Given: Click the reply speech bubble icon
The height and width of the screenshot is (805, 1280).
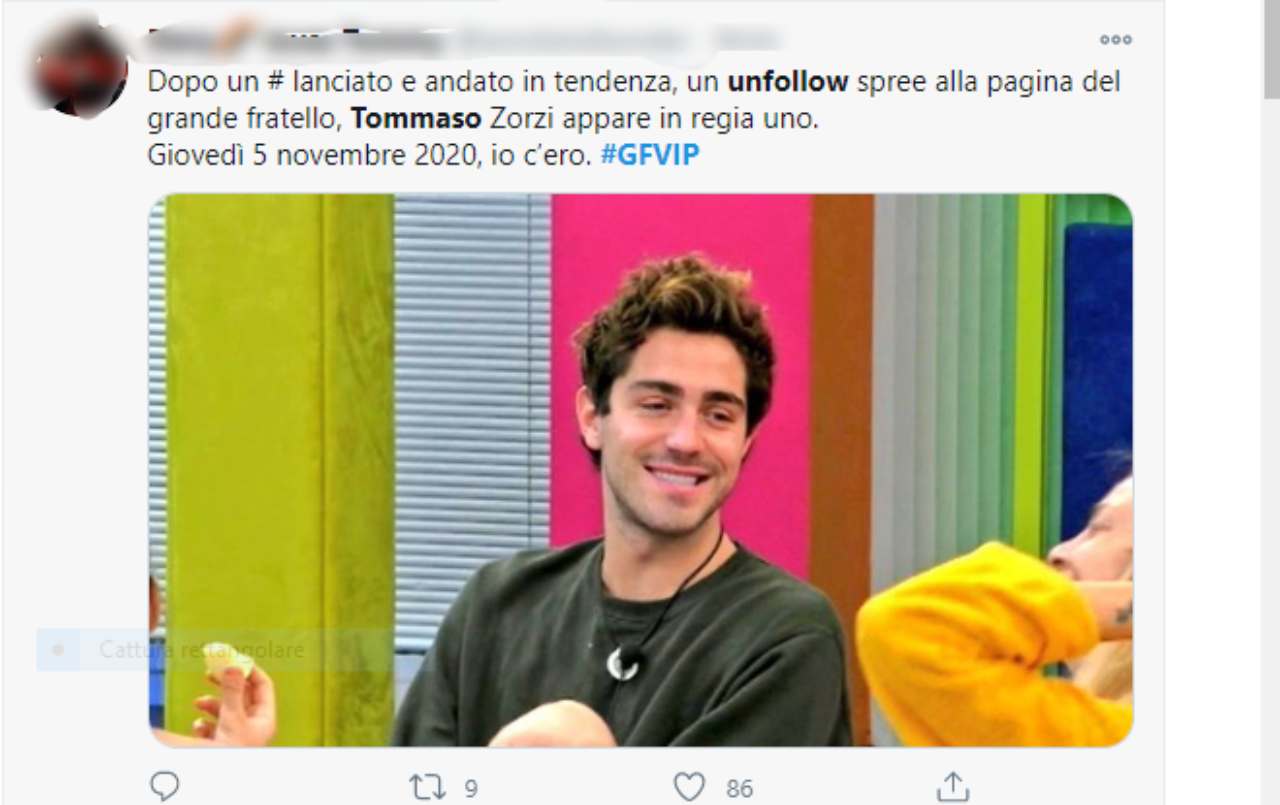Looking at the screenshot, I should (164, 786).
